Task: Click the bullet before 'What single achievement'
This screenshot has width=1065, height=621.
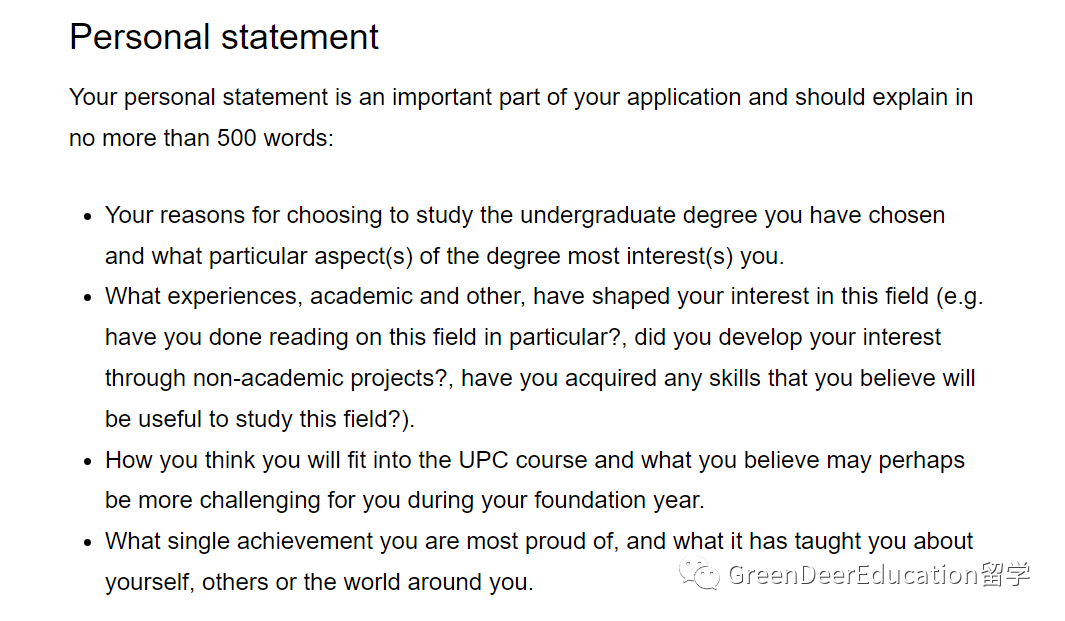Action: (x=87, y=542)
